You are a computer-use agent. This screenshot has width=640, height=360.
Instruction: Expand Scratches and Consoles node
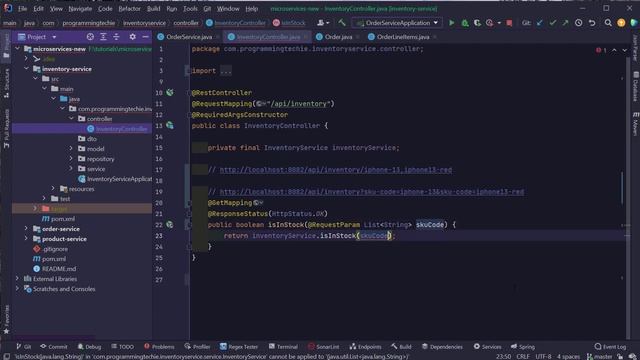tap(18, 289)
